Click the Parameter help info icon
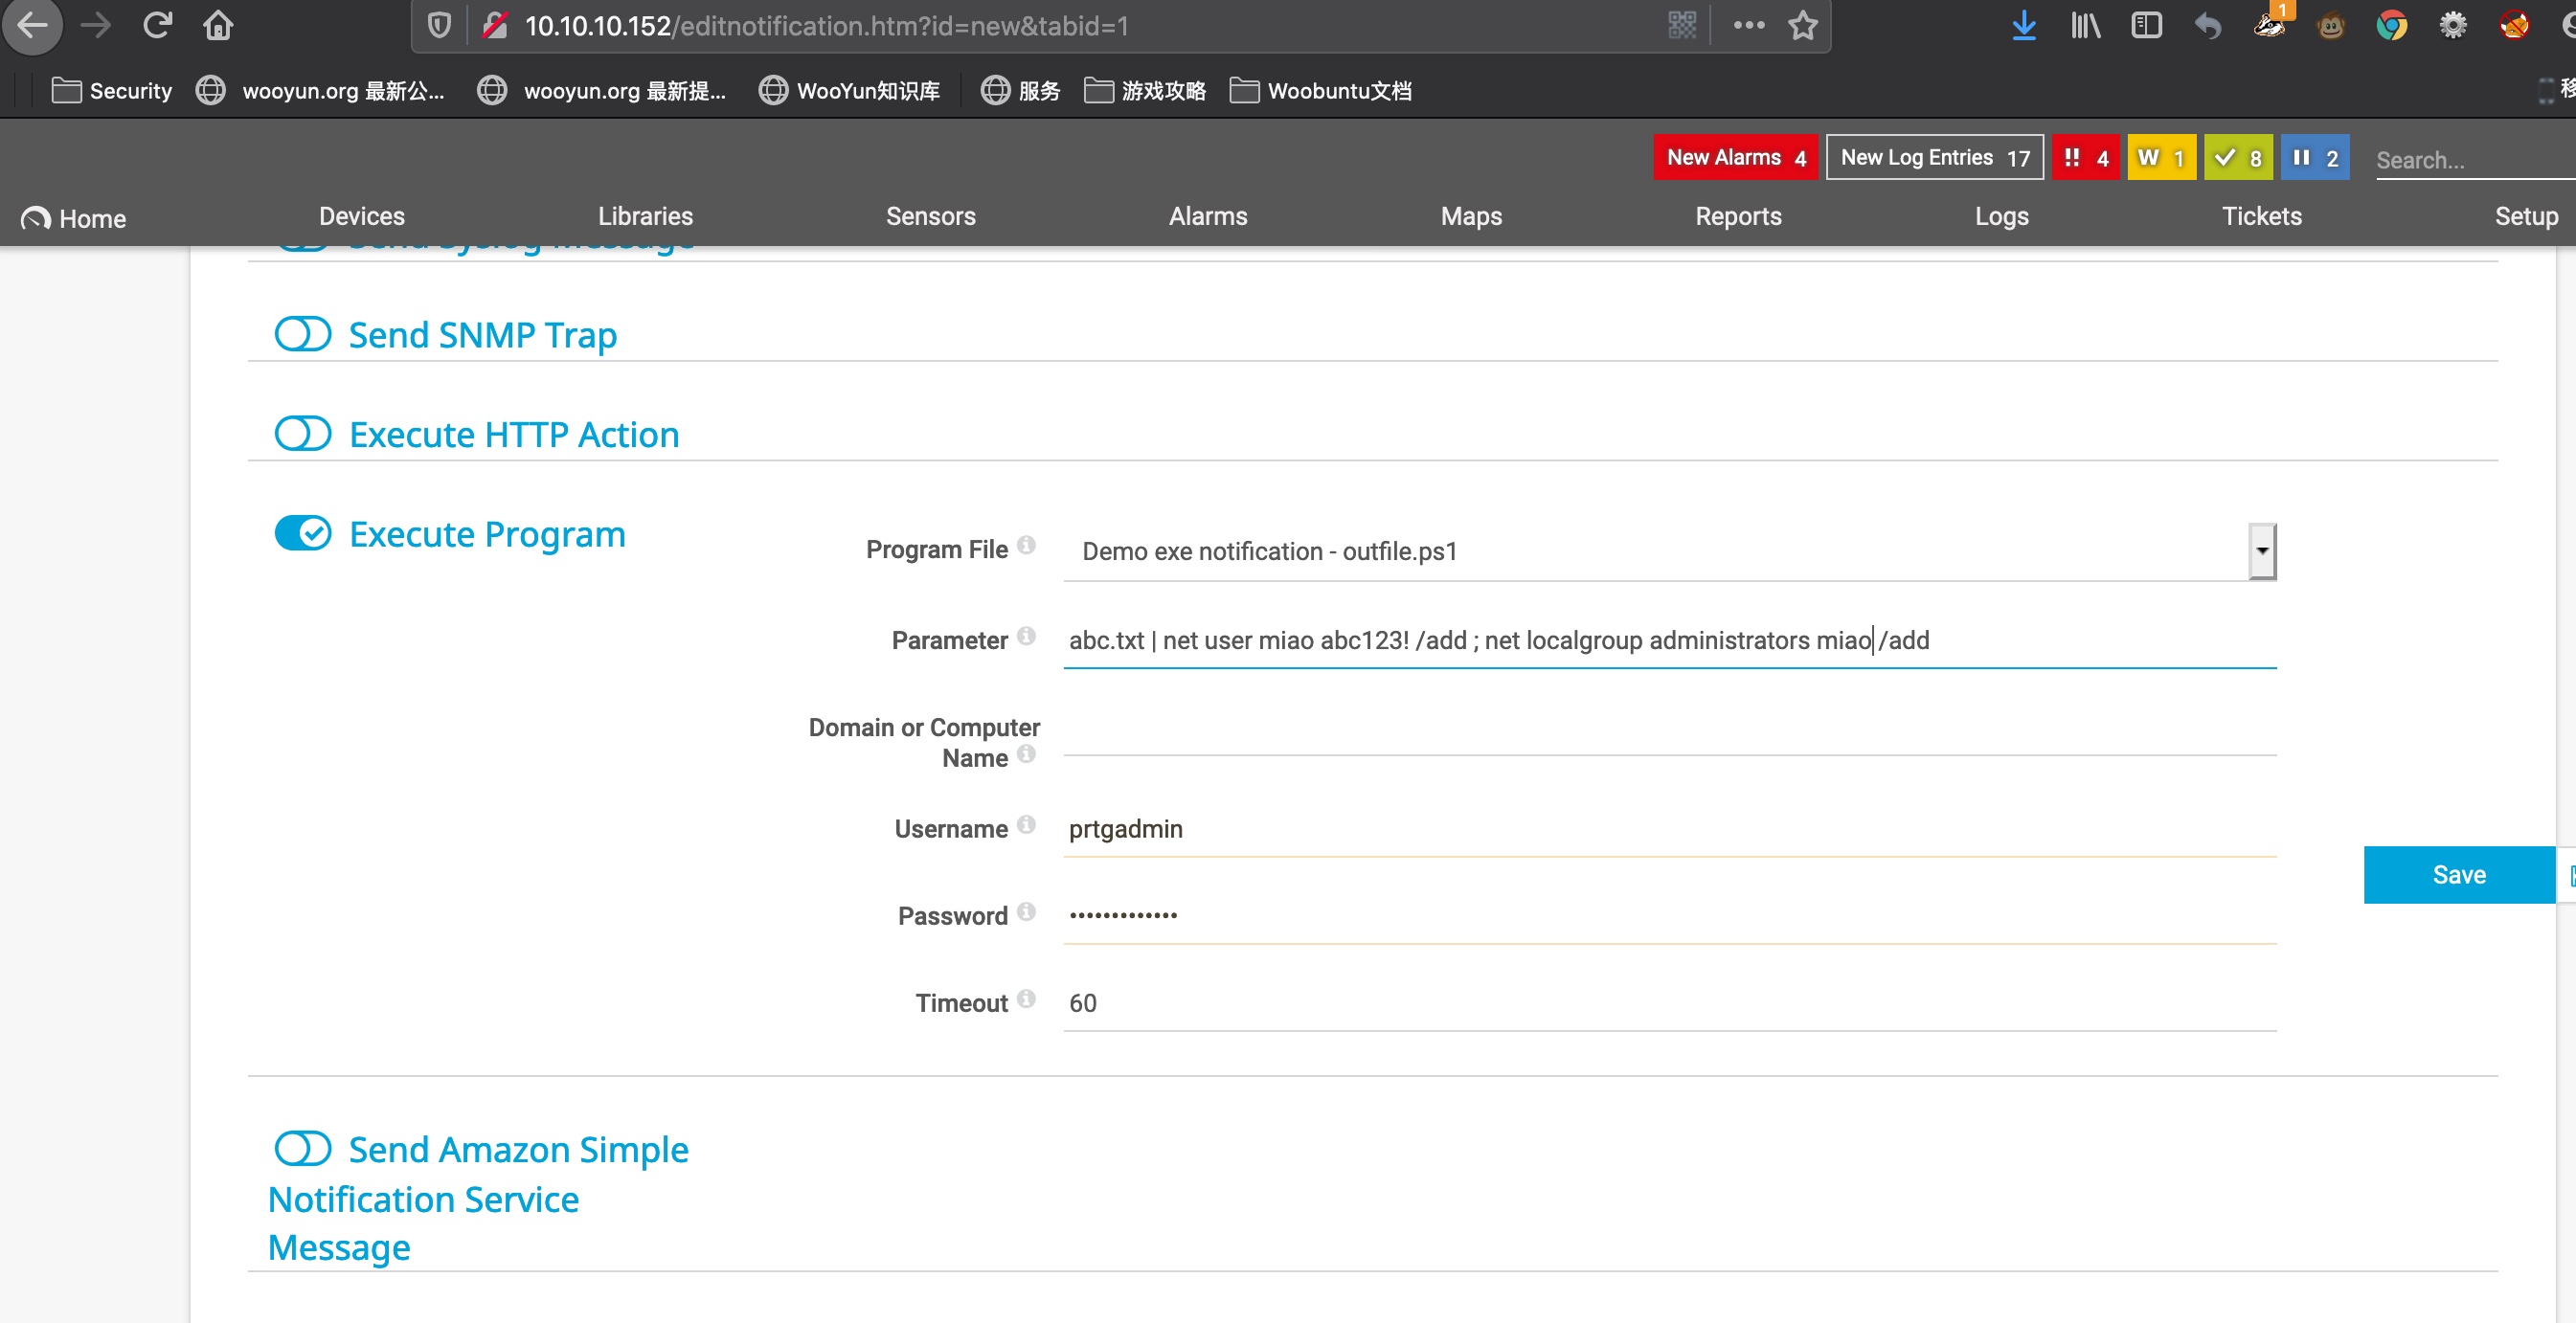The image size is (2576, 1323). click(1026, 636)
